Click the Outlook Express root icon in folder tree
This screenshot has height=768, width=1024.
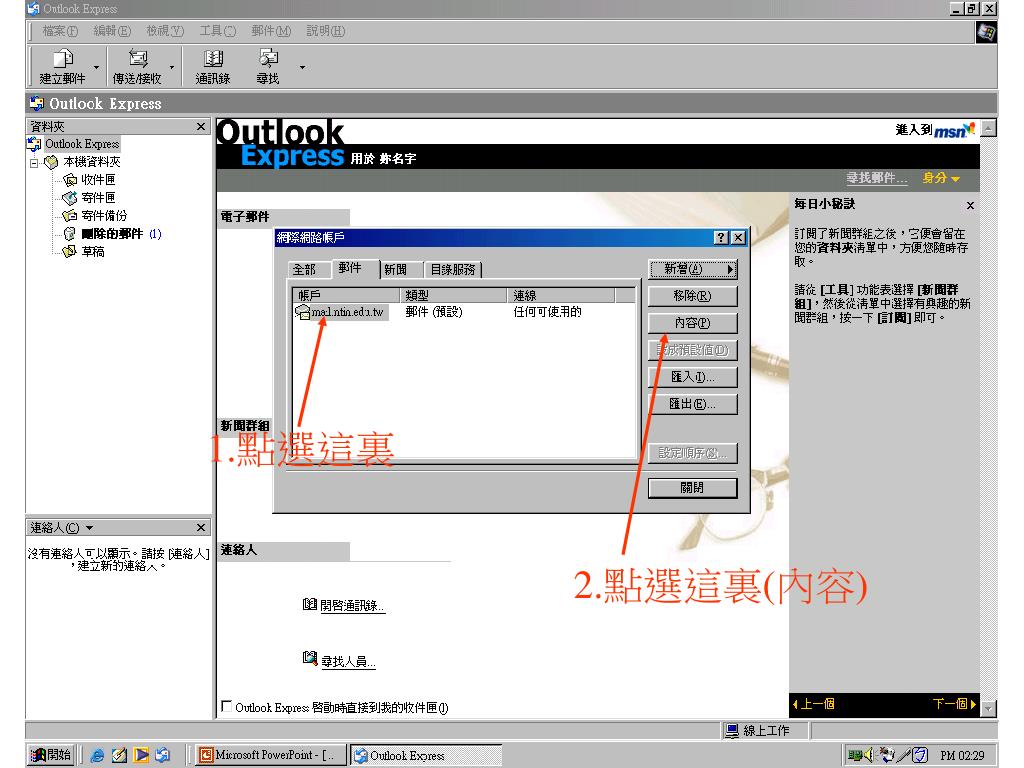tap(34, 144)
